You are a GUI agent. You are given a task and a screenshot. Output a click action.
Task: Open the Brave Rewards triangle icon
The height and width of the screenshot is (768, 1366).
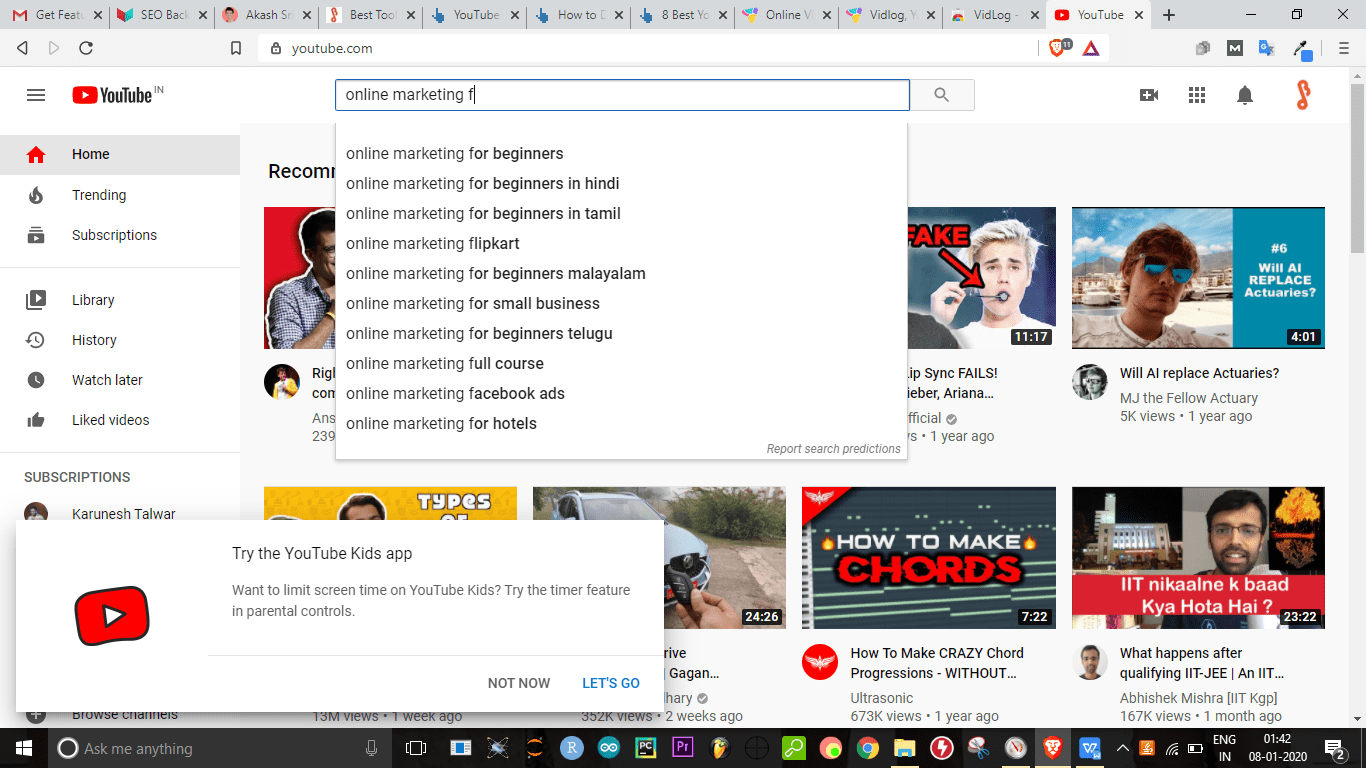[x=1091, y=48]
